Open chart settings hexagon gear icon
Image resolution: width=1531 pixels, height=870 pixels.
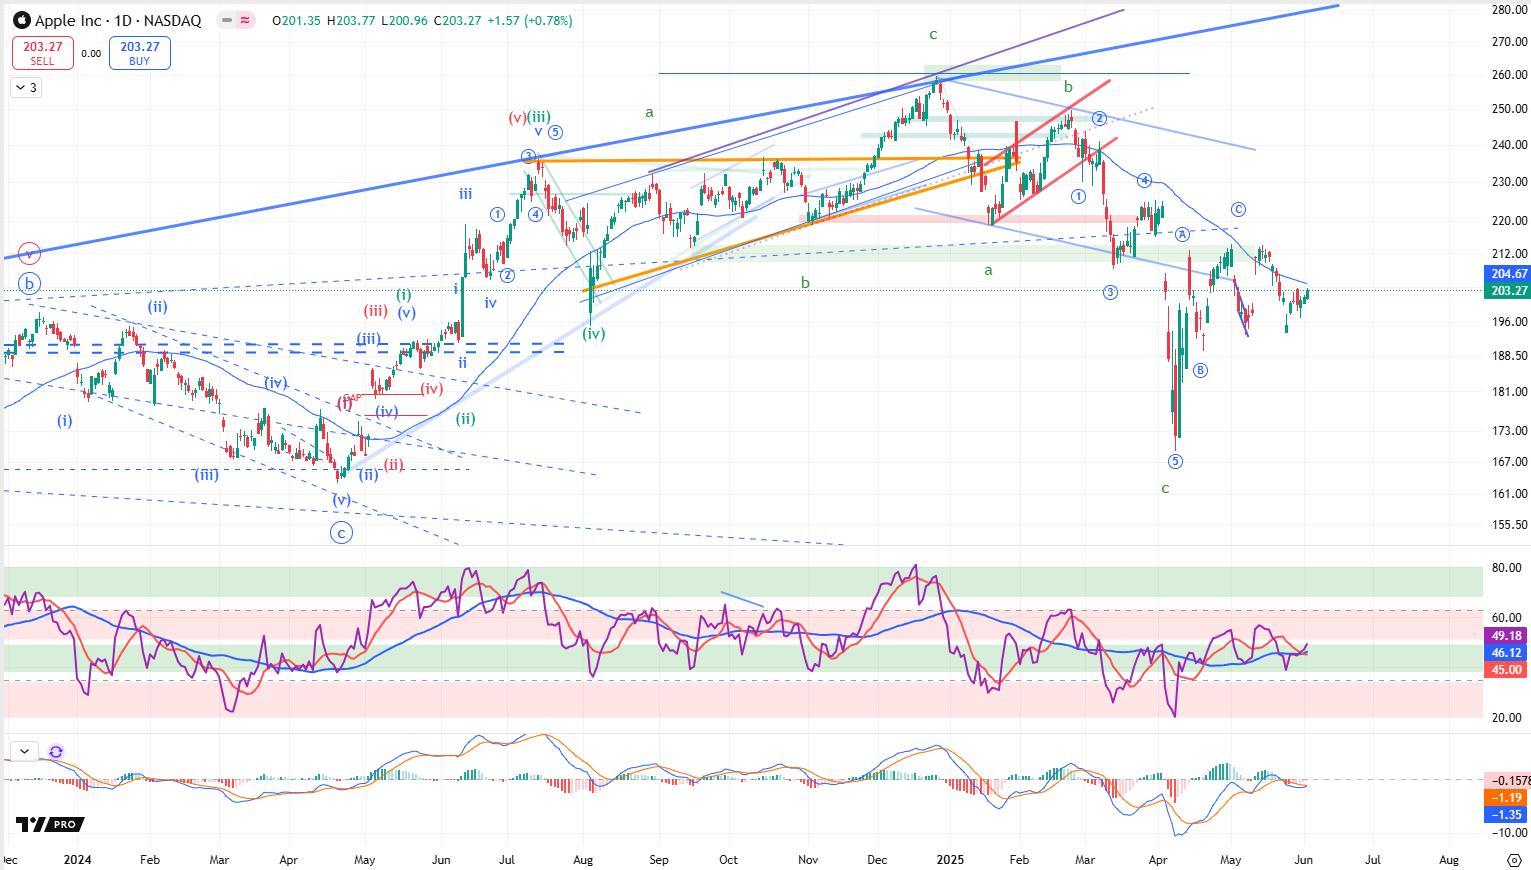1513,860
